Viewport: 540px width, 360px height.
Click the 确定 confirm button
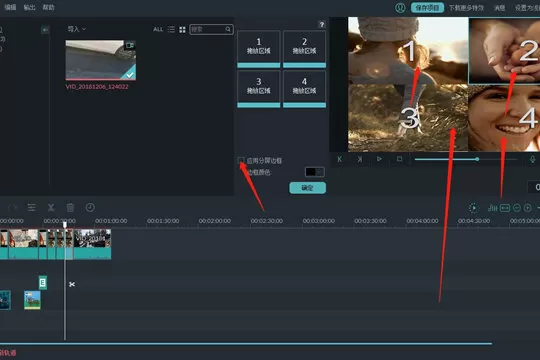[308, 188]
